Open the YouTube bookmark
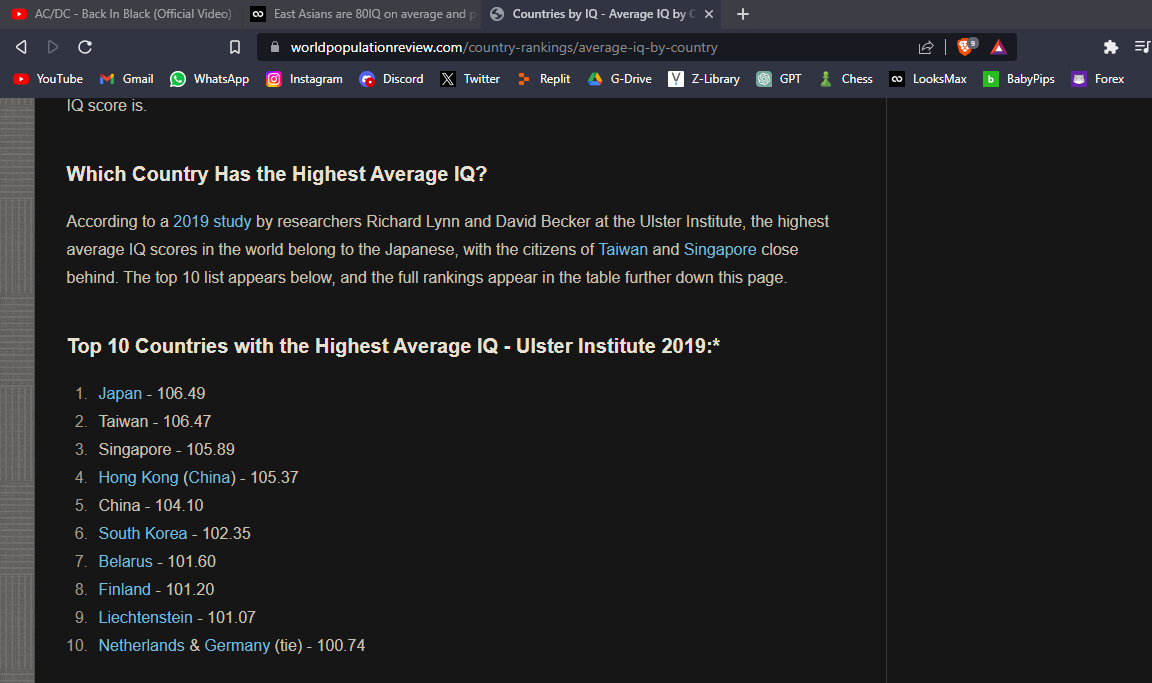The image size is (1152, 683). point(48,79)
